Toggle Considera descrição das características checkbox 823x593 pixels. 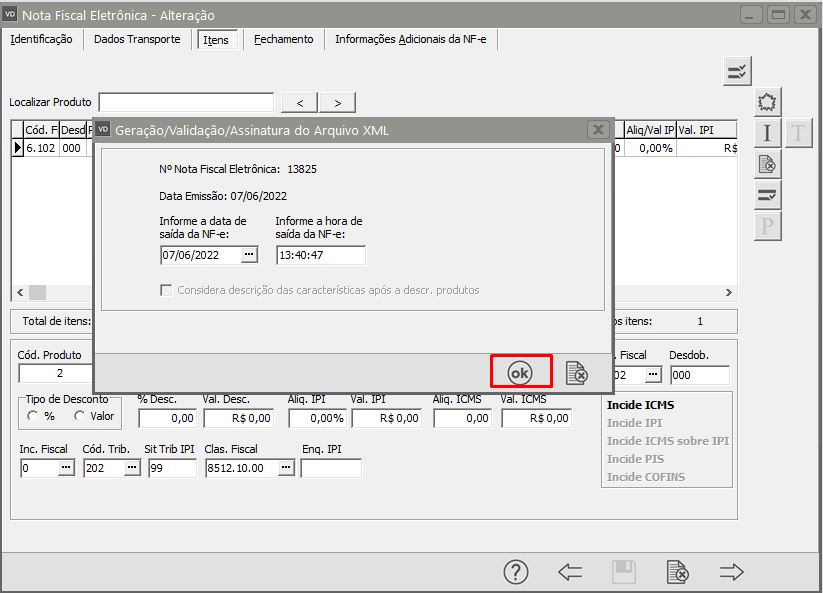(167, 290)
